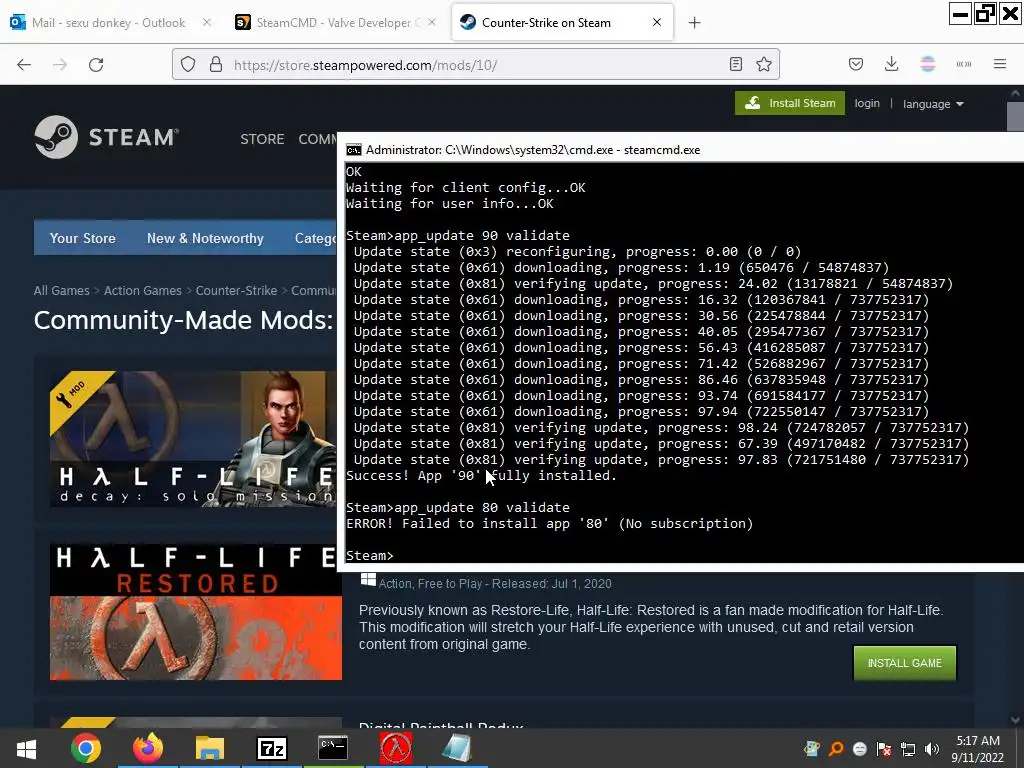
Task: Click All Games breadcrumb link
Action: click(61, 291)
